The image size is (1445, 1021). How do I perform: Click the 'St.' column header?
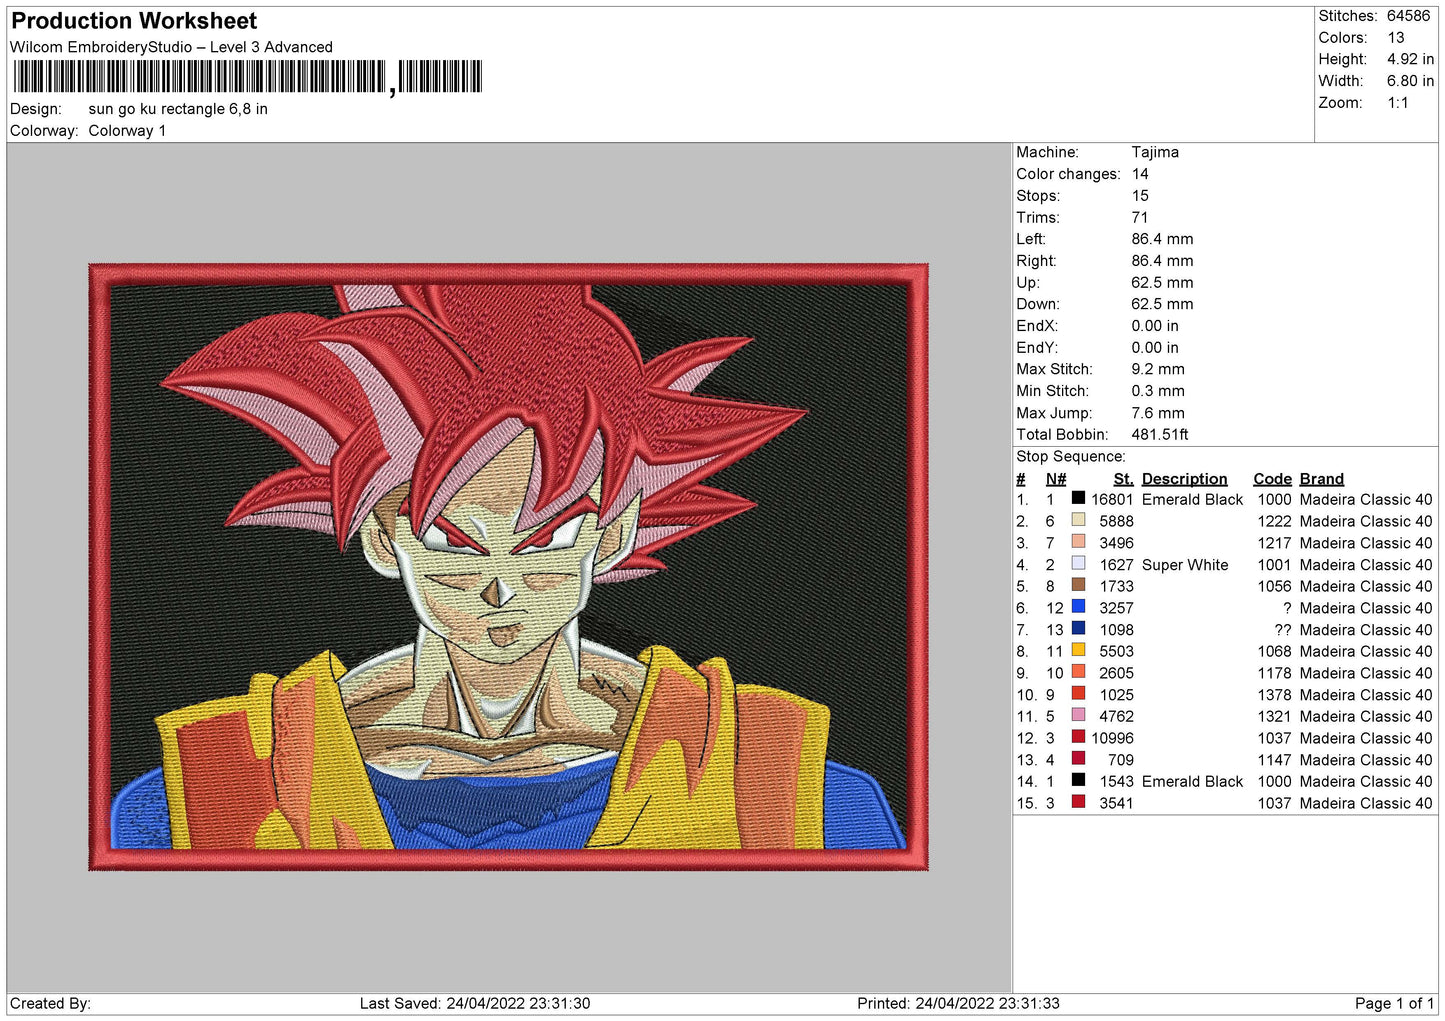tap(1124, 479)
